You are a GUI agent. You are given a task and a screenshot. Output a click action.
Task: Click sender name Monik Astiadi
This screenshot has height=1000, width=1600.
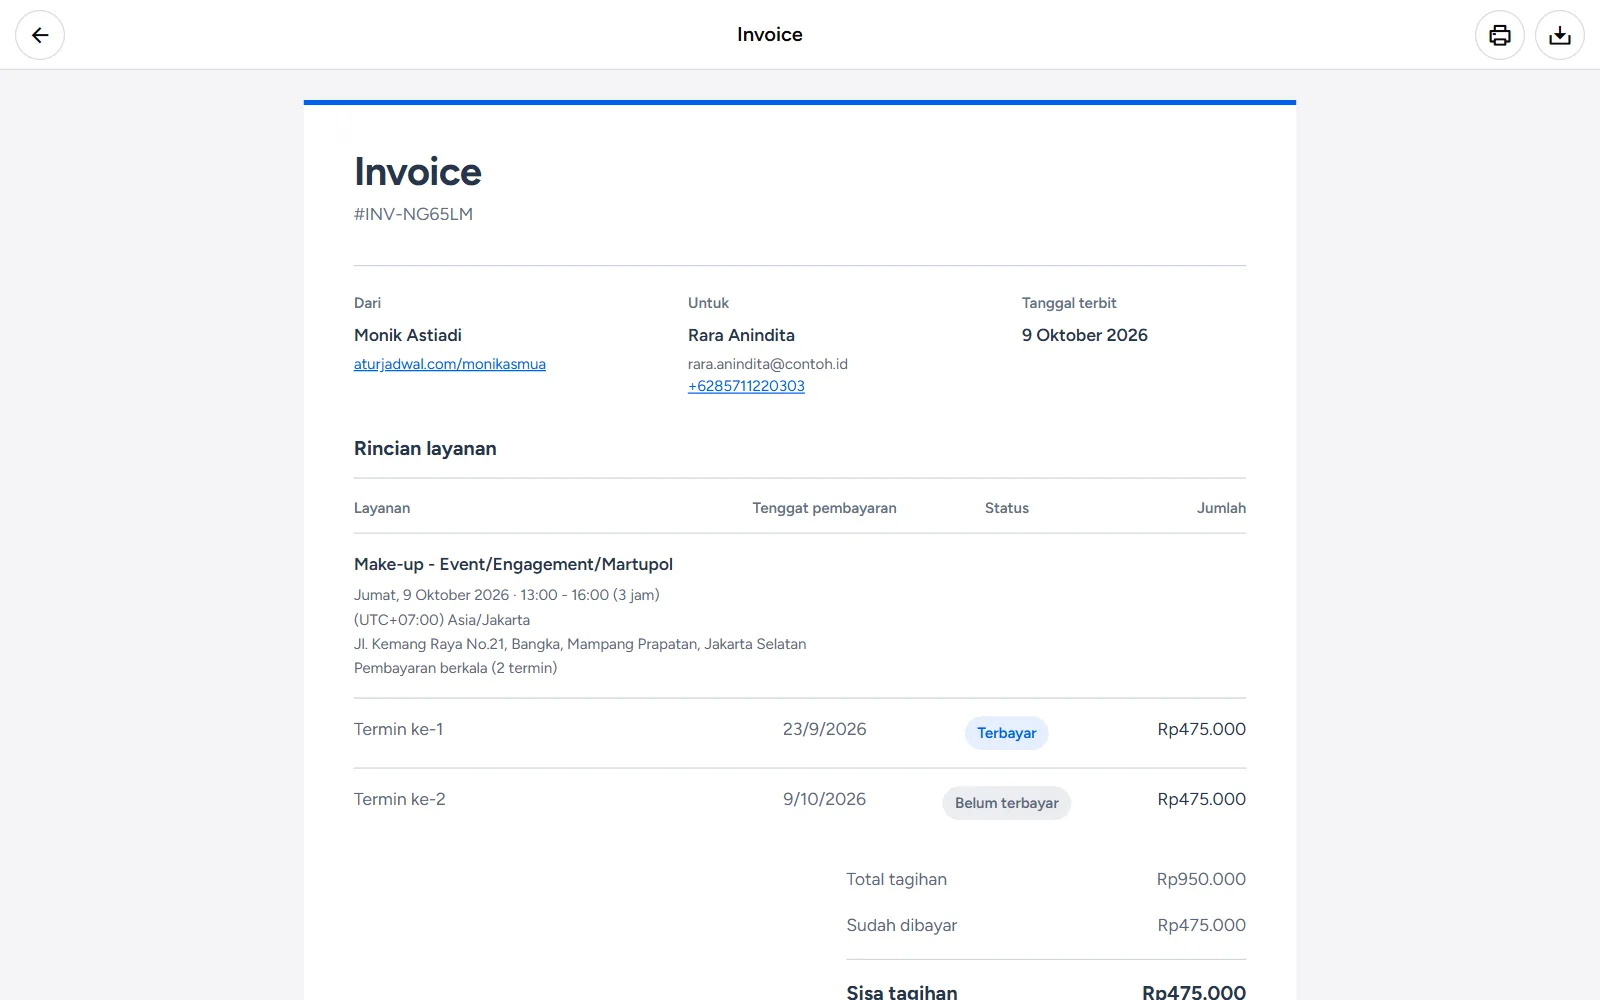(x=408, y=335)
